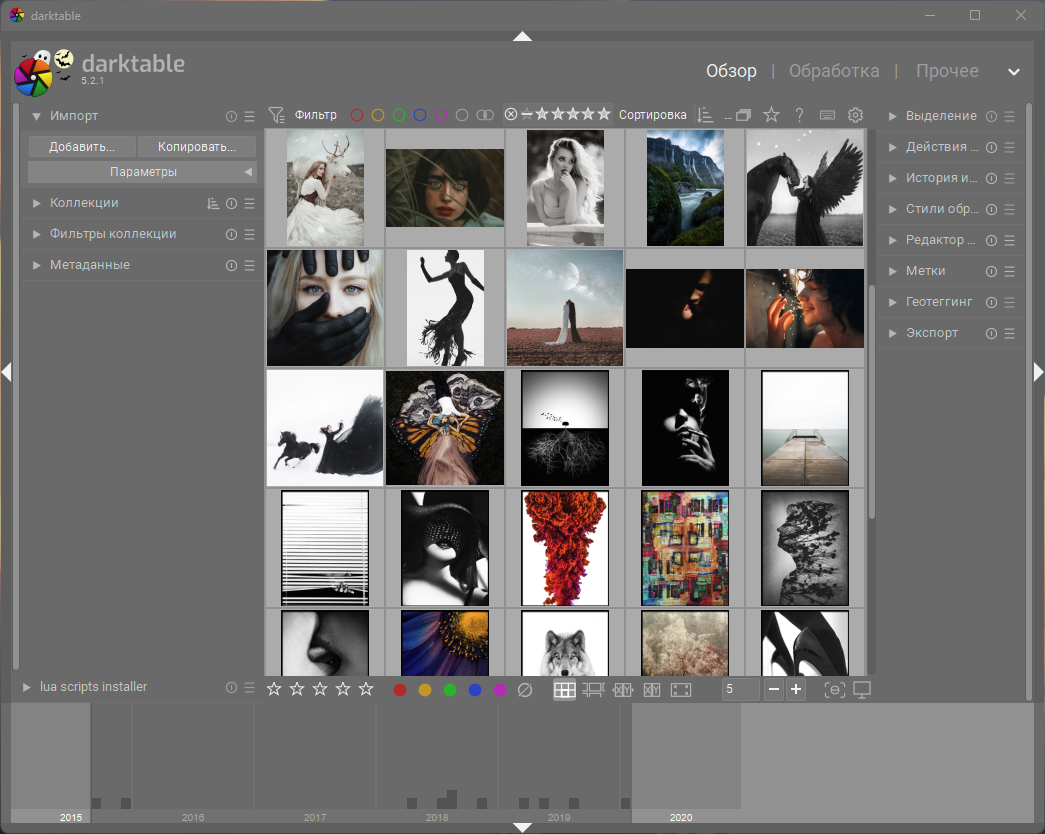Expand the Экспорт module
Screen dimensions: 1045x834
pos(931,333)
